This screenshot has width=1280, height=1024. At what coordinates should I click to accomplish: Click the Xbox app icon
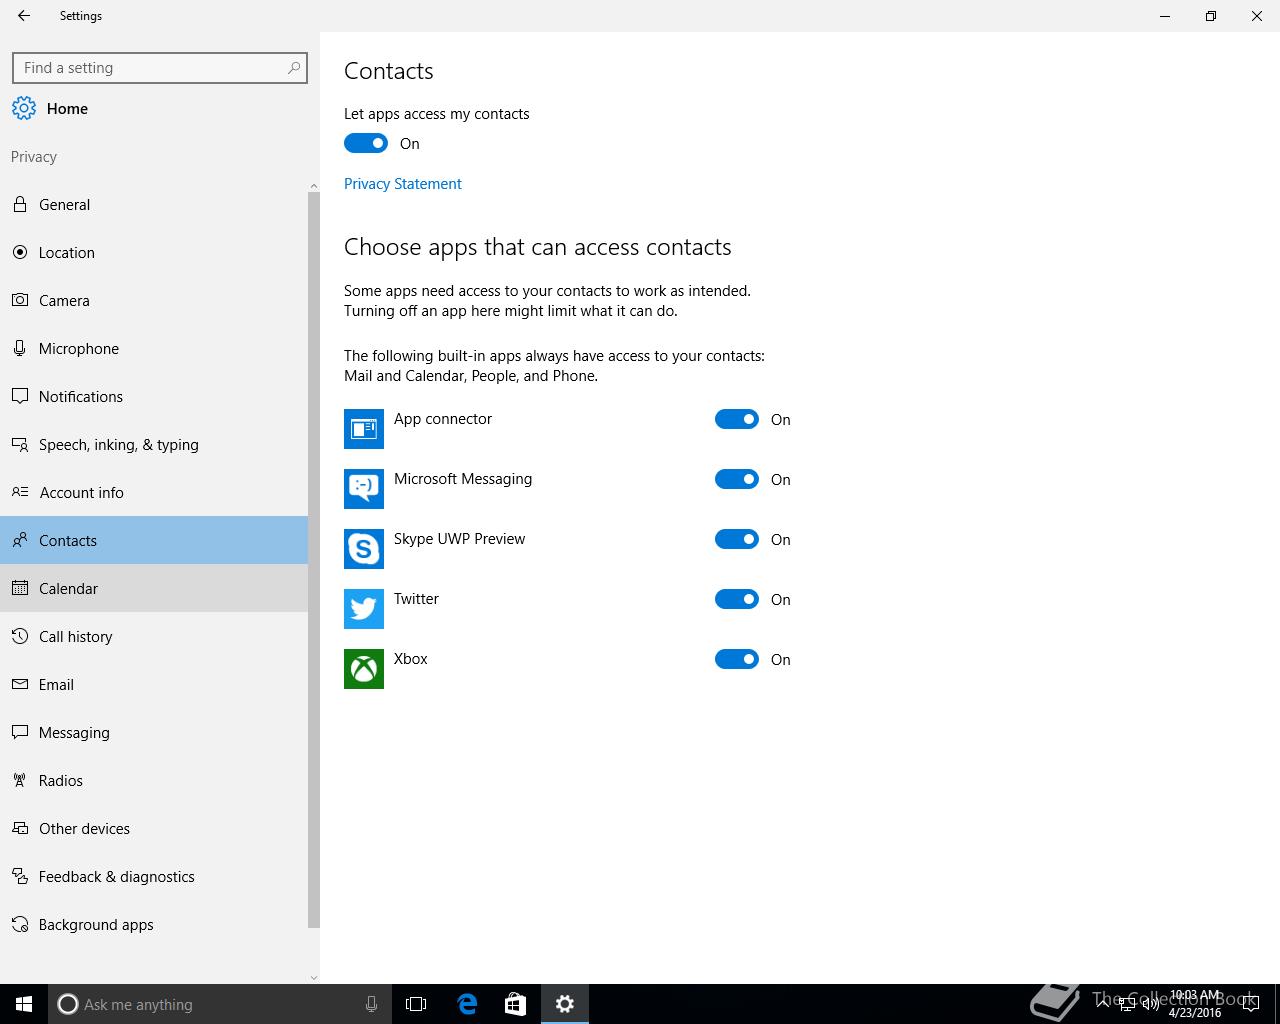click(x=364, y=669)
